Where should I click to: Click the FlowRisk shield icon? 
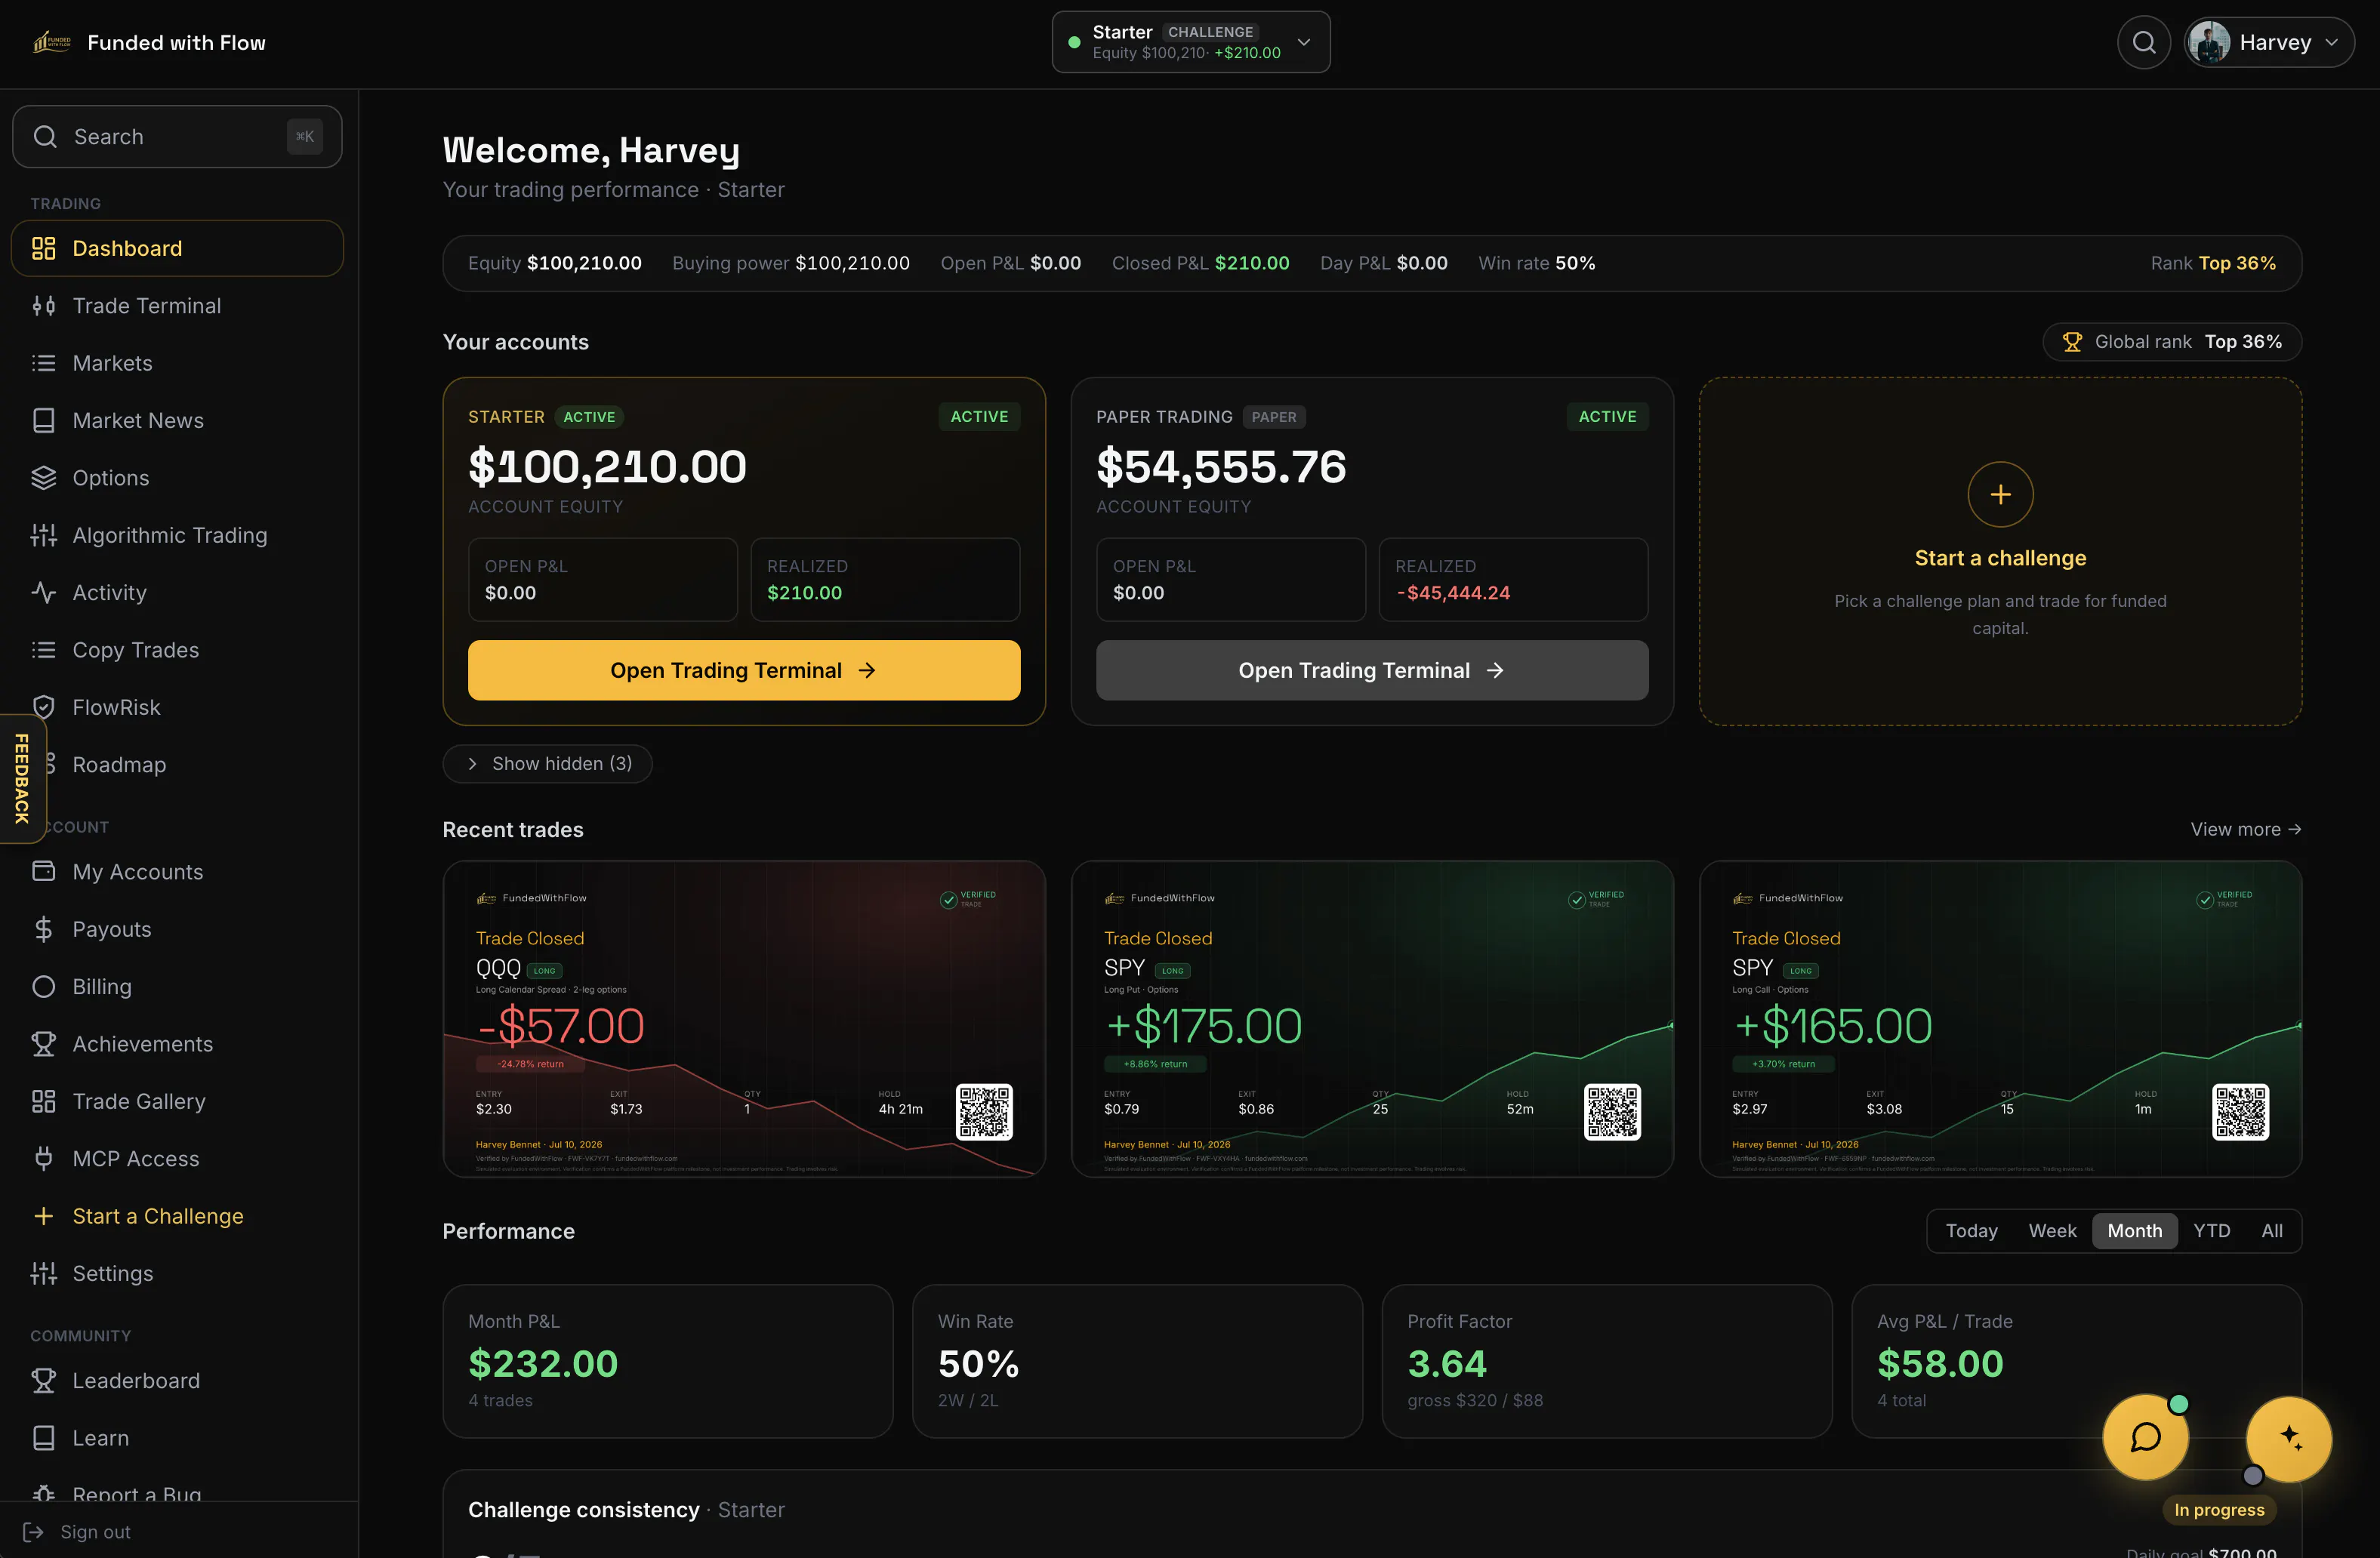(43, 707)
